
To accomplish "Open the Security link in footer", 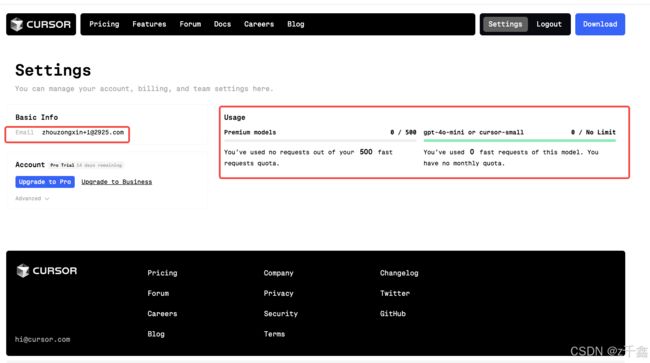I will pyautogui.click(x=281, y=314).
